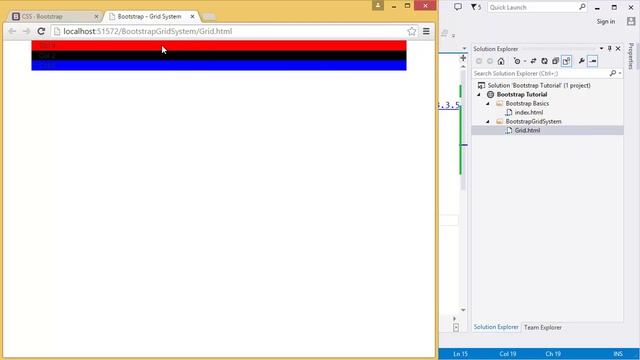Toggle Preview Selected Items button
The width and height of the screenshot is (640, 360).
(593, 61)
